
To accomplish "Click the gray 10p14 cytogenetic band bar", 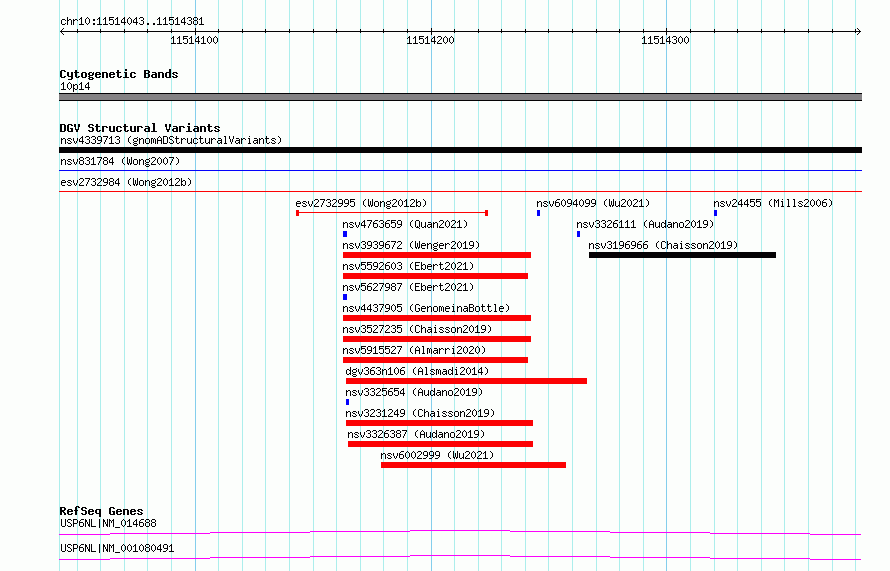I will [460, 97].
